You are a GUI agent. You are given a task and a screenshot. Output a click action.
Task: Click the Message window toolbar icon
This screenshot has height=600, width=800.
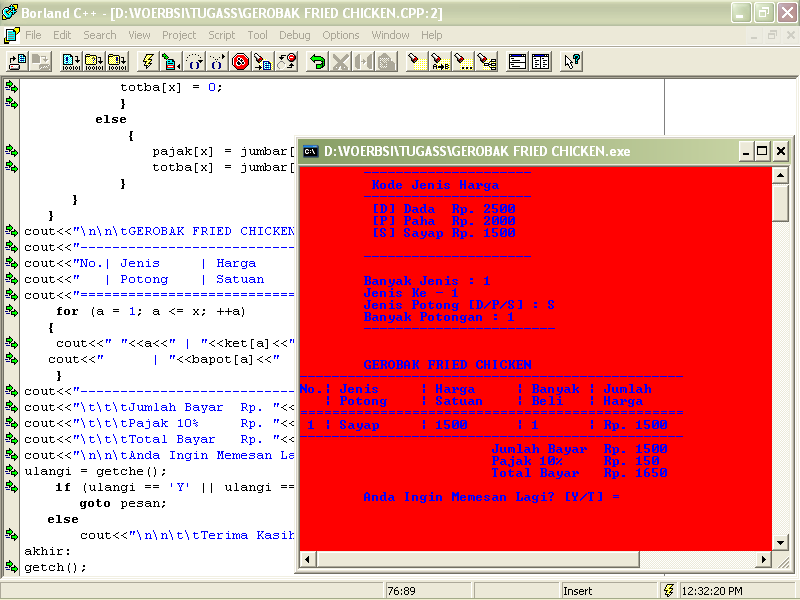pos(517,62)
